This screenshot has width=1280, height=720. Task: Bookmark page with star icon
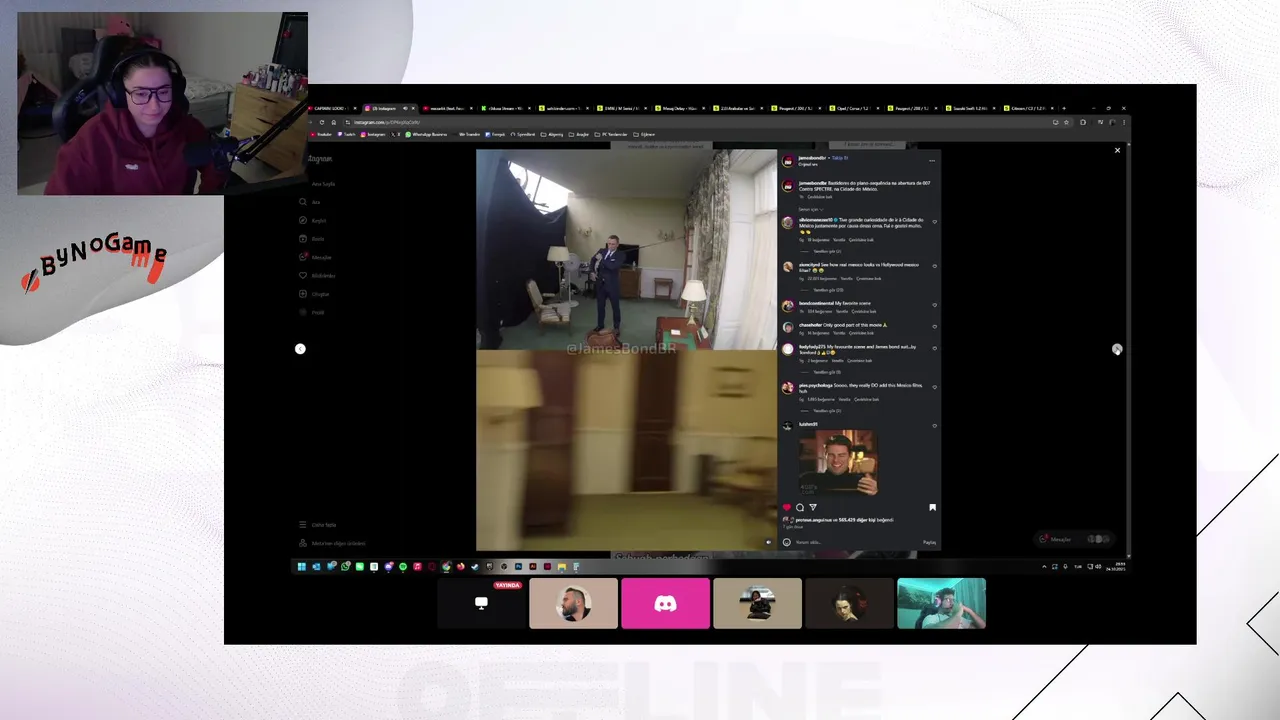coord(1066,122)
